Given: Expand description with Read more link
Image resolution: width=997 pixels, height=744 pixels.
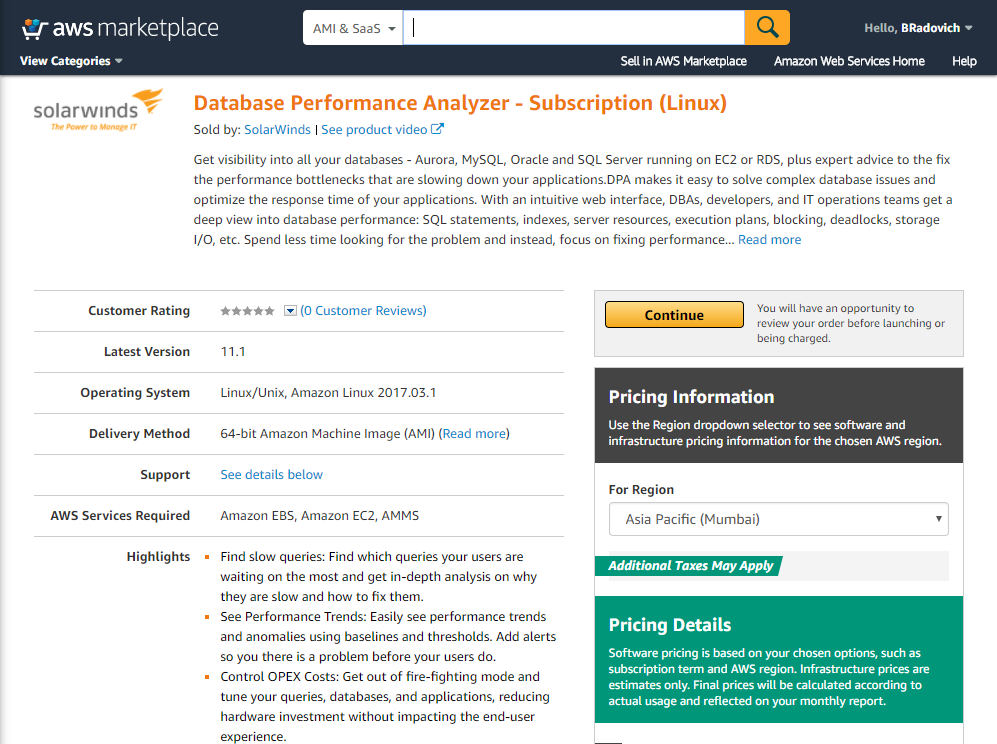Looking at the screenshot, I should pos(769,240).
